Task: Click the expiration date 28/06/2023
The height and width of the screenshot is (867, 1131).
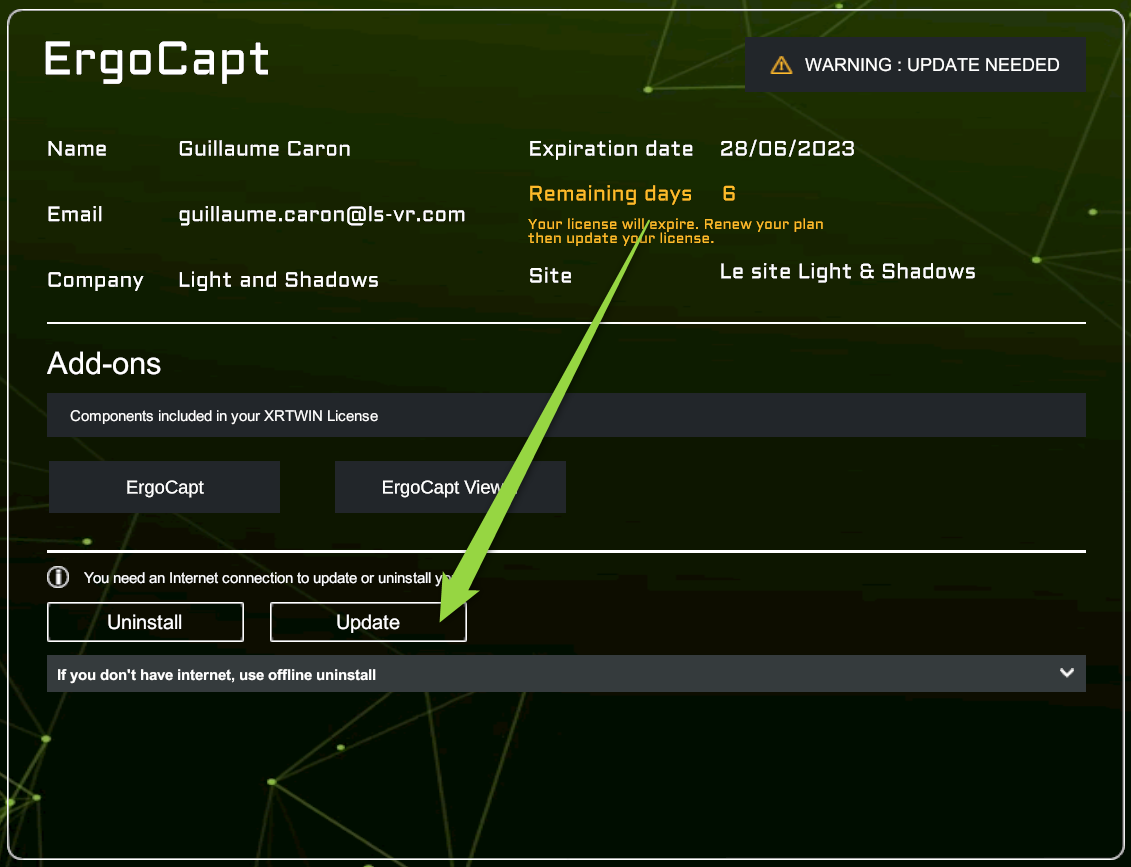Action: pos(787,149)
